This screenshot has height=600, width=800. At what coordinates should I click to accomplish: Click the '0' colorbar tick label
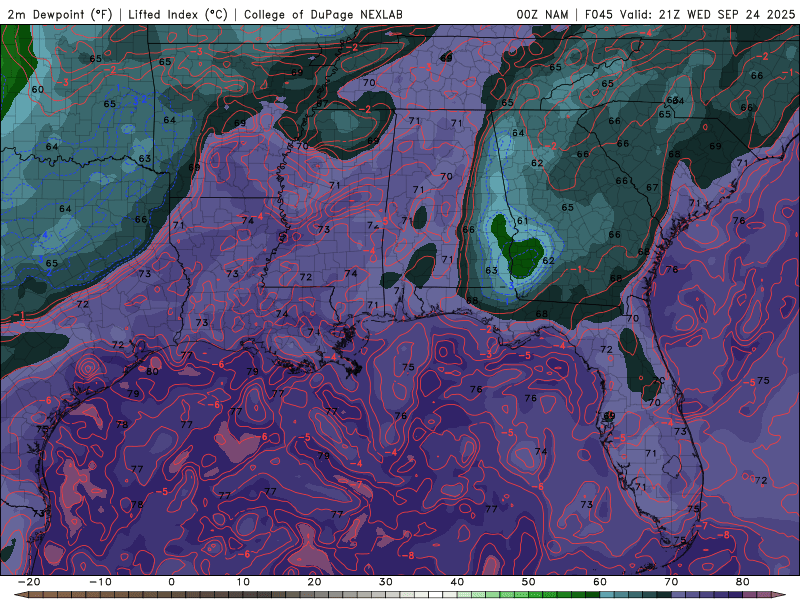(x=171, y=582)
